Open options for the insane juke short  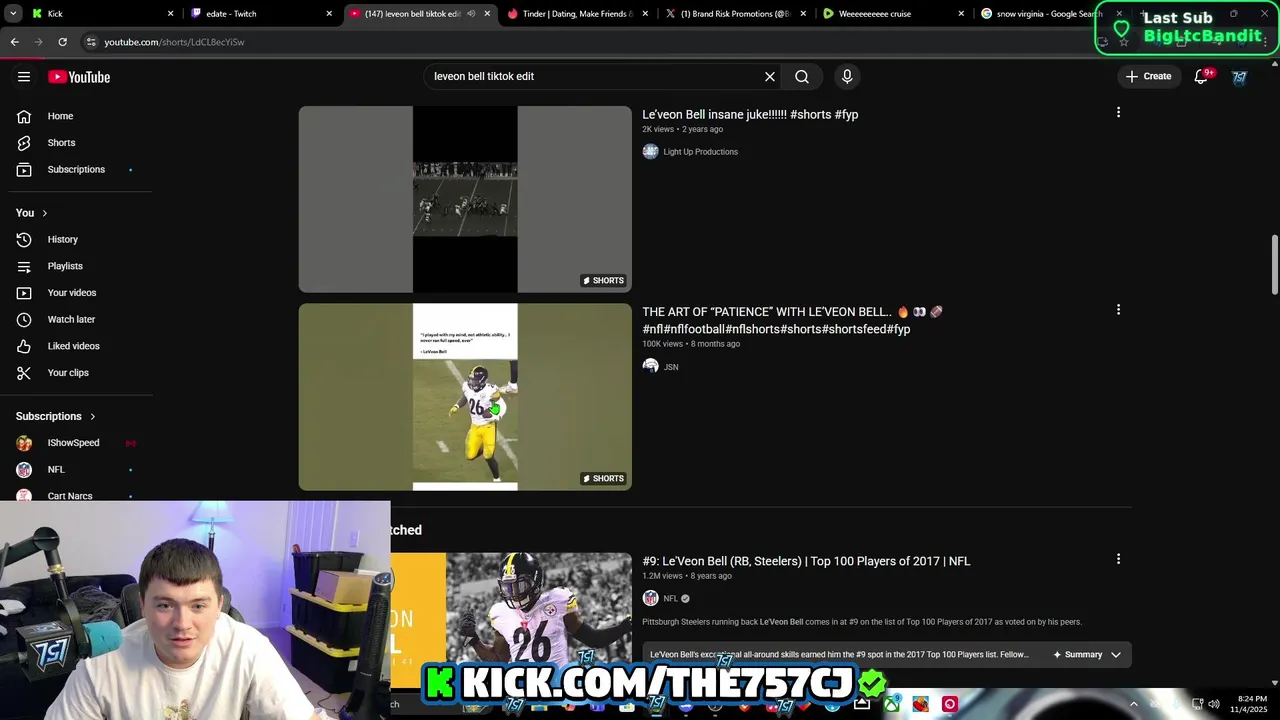point(1118,113)
